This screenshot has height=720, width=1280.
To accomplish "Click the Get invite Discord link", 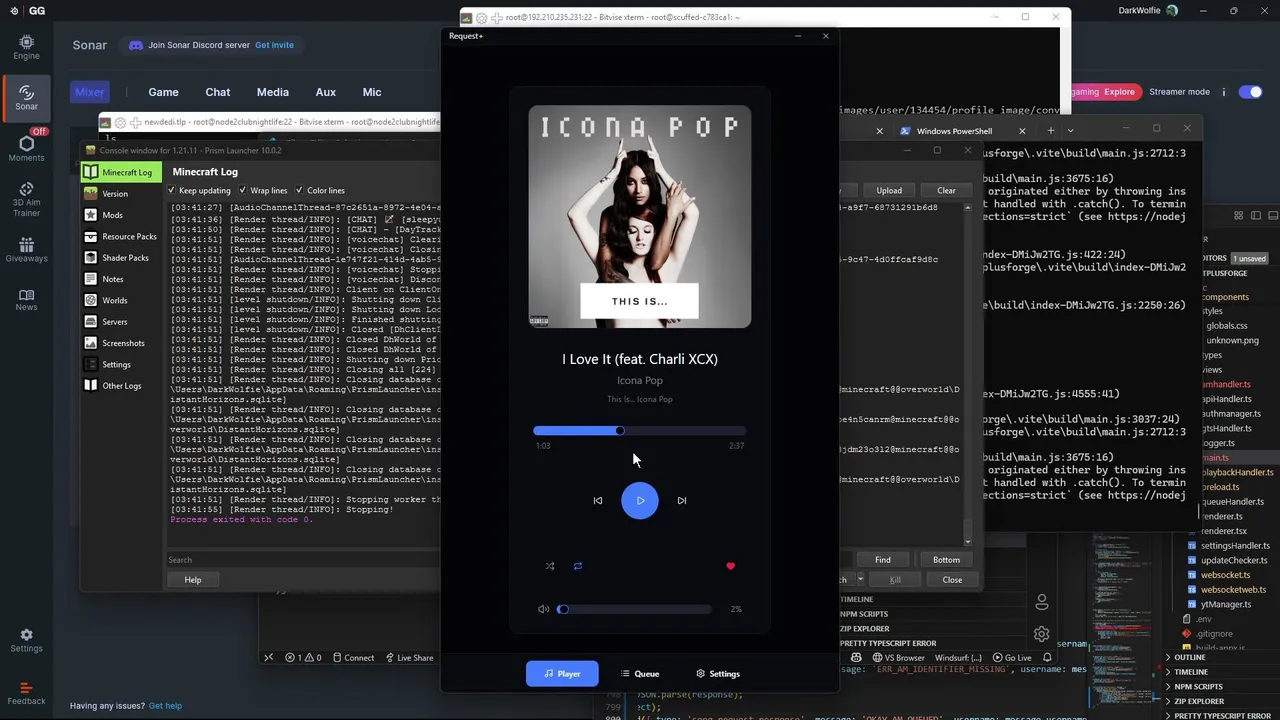I will click(x=274, y=45).
